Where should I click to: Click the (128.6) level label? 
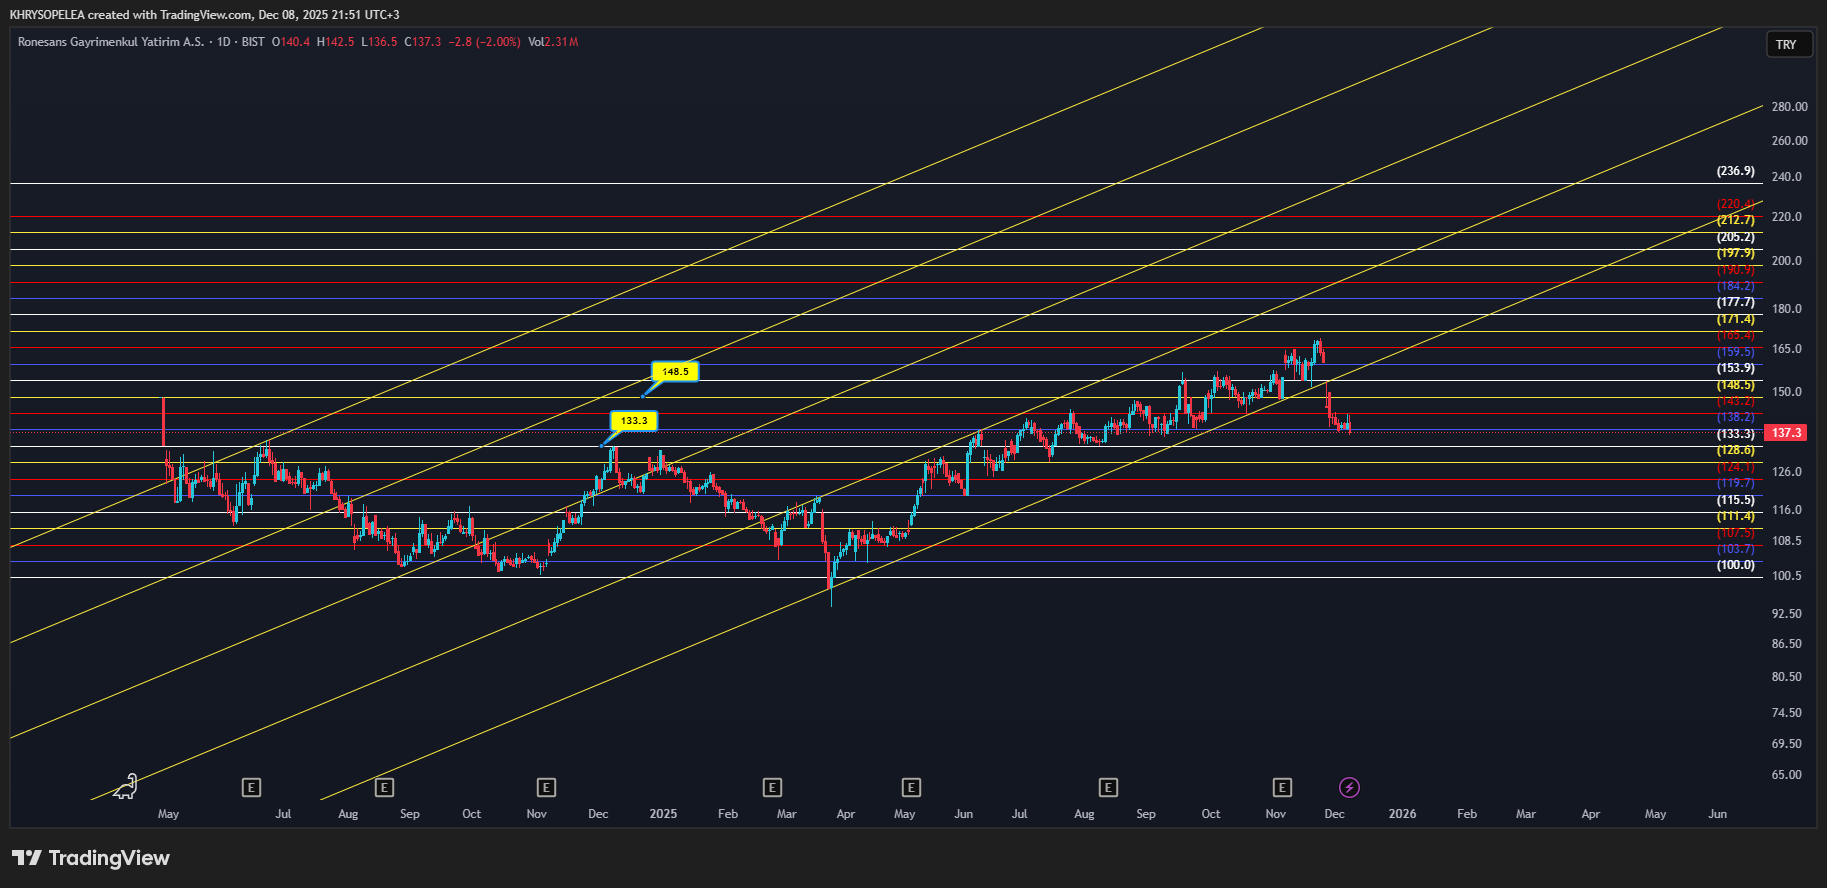tap(1736, 450)
